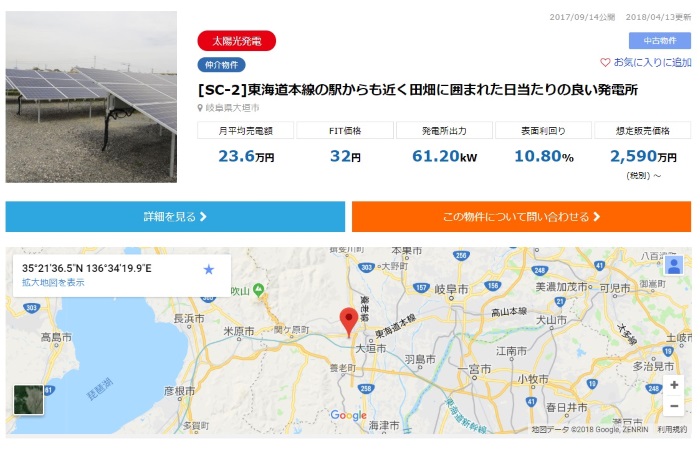Click お気に入りに追加 favorite link
The height and width of the screenshot is (451, 700).
[652, 63]
